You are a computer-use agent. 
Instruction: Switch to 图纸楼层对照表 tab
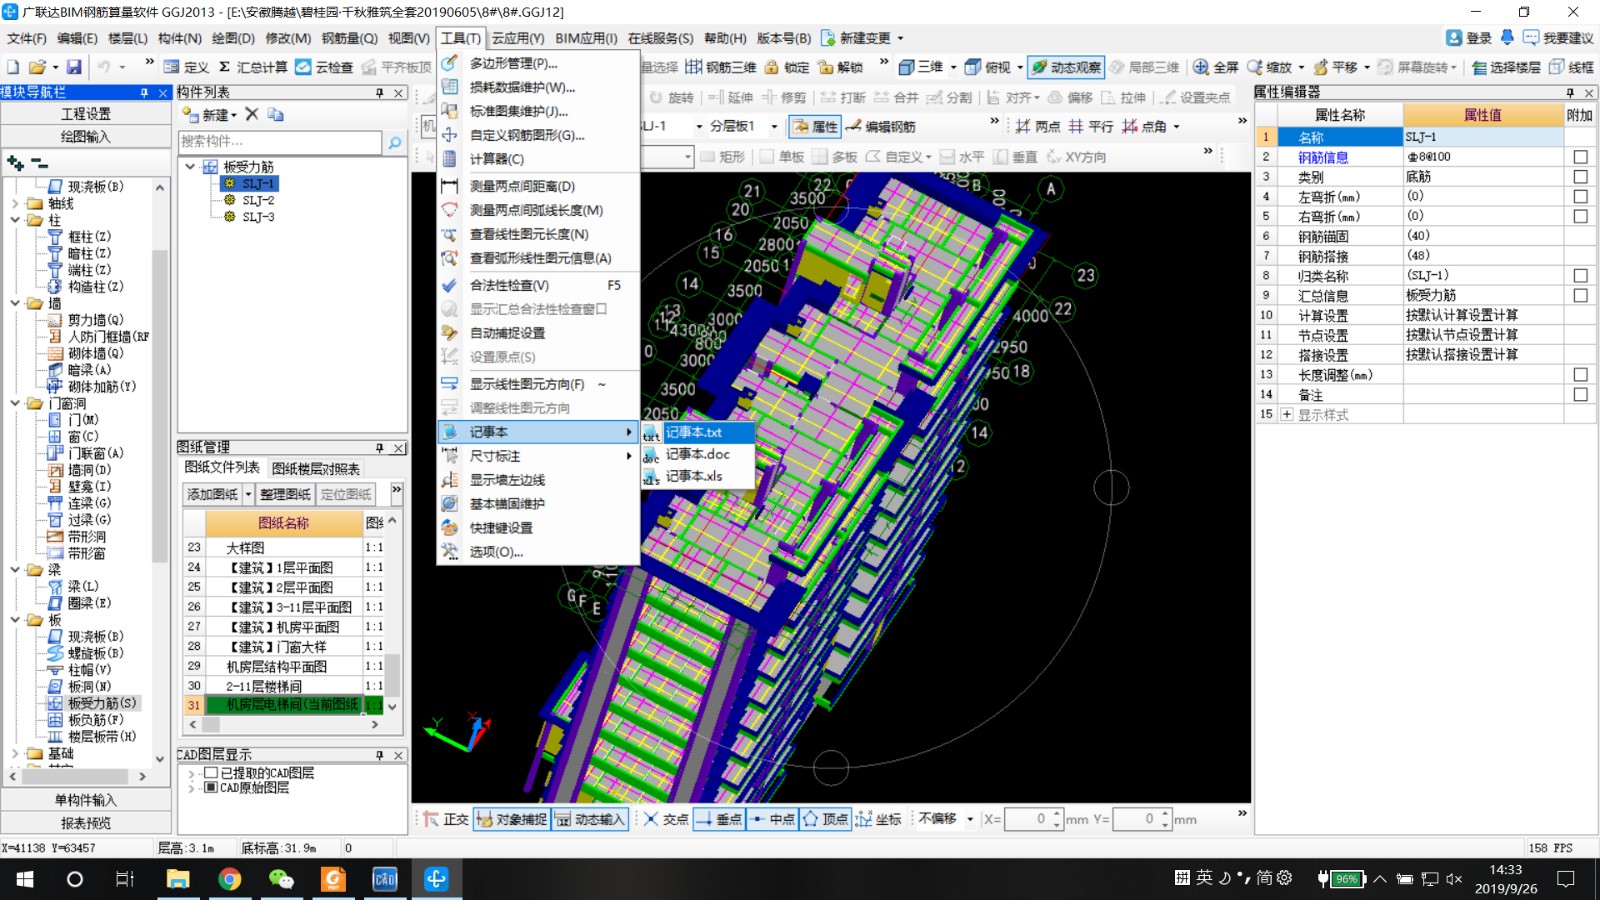pyautogui.click(x=315, y=468)
